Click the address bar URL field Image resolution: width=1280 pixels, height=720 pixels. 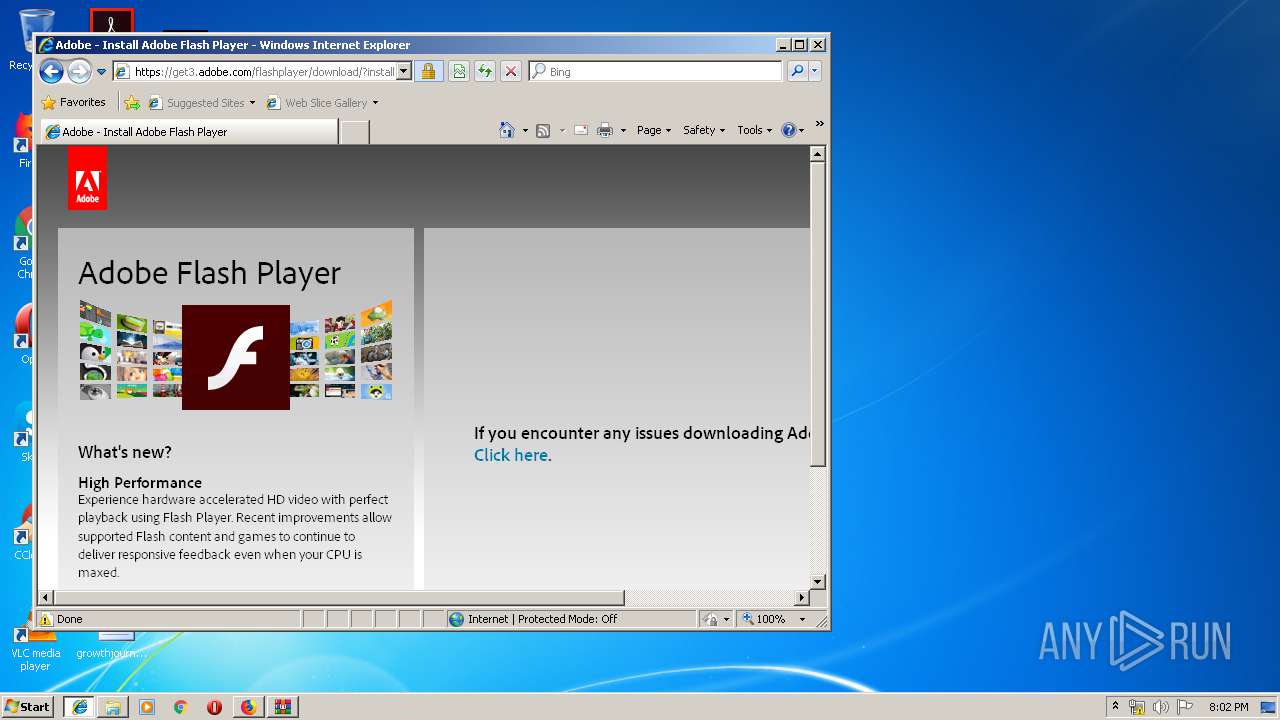255,72
